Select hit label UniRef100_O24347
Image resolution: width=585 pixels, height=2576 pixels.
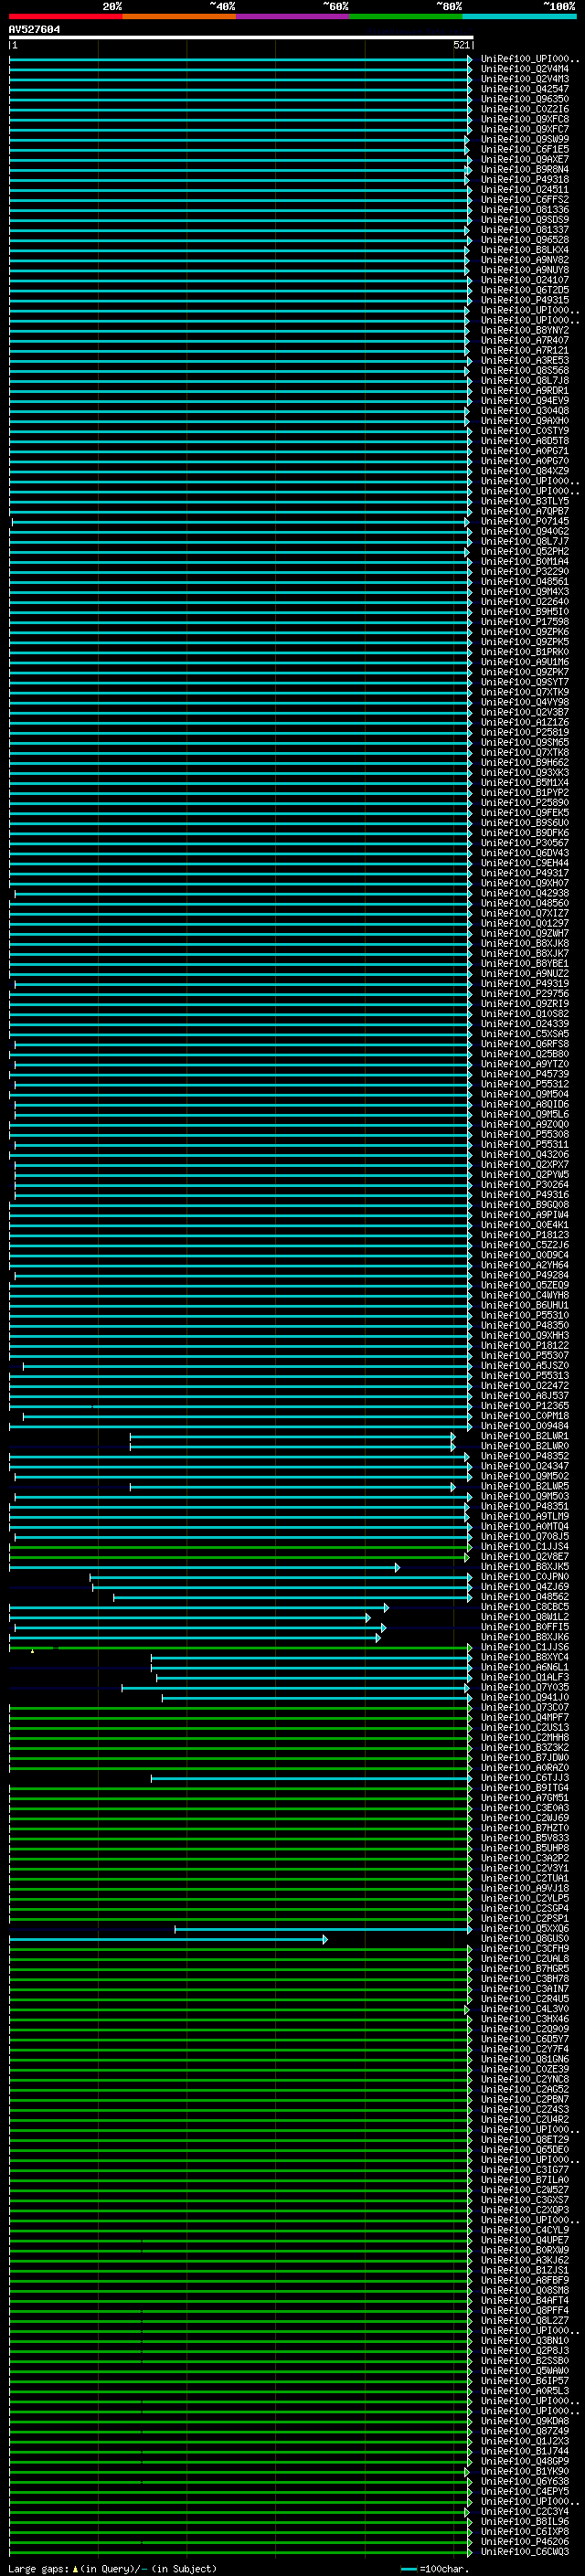tap(524, 1466)
